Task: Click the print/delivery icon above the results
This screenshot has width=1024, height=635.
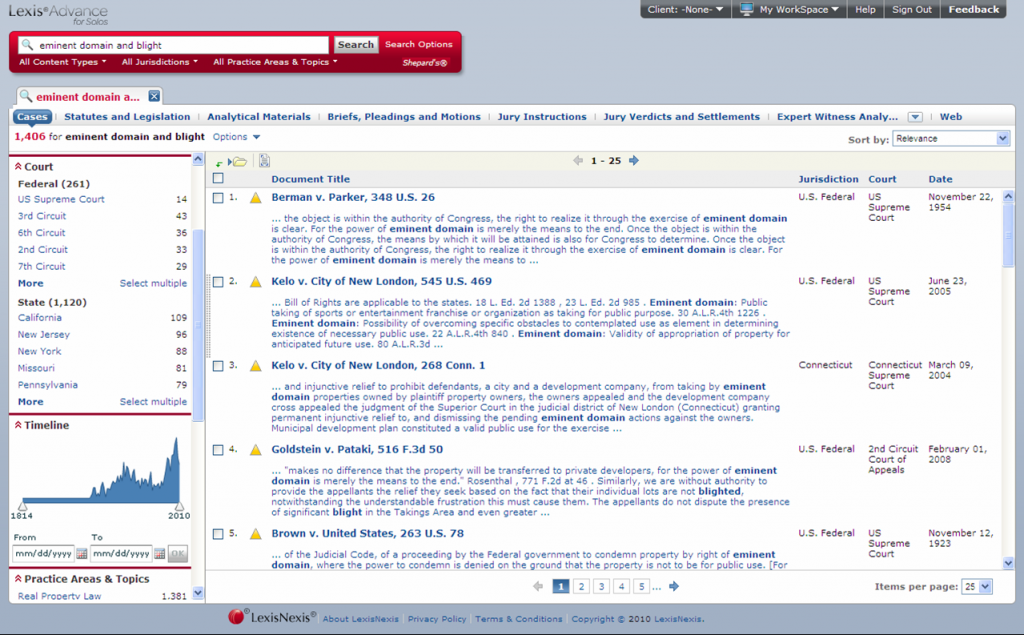Action: point(262,160)
